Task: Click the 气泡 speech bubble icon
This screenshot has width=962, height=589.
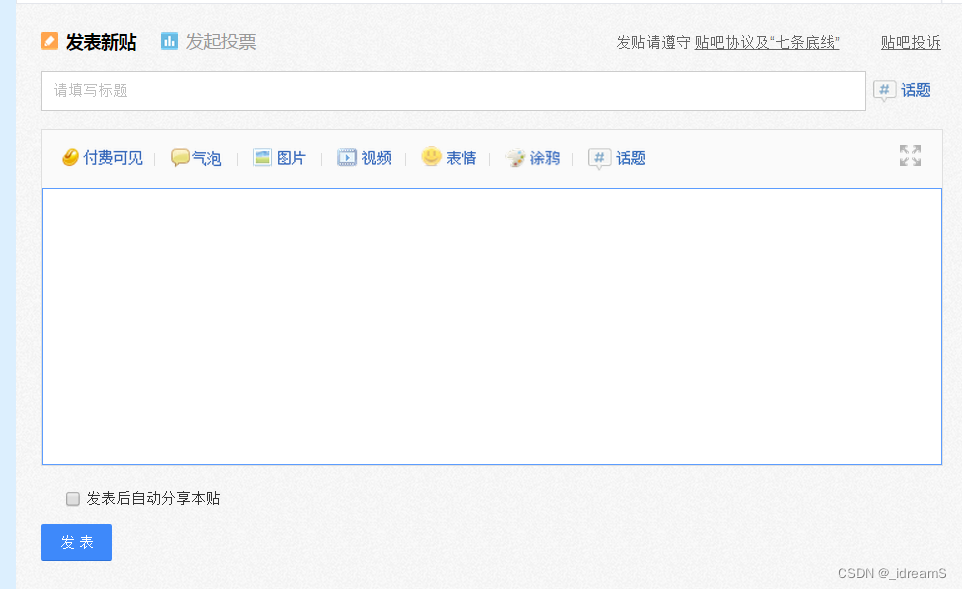Action: 180,158
